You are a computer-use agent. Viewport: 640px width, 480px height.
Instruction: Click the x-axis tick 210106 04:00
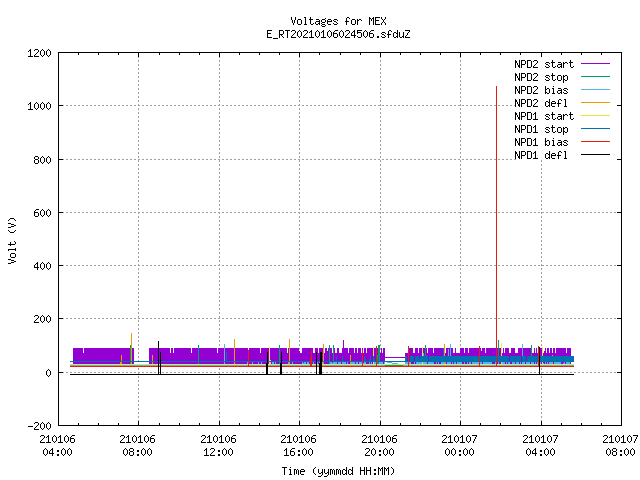click(x=58, y=445)
